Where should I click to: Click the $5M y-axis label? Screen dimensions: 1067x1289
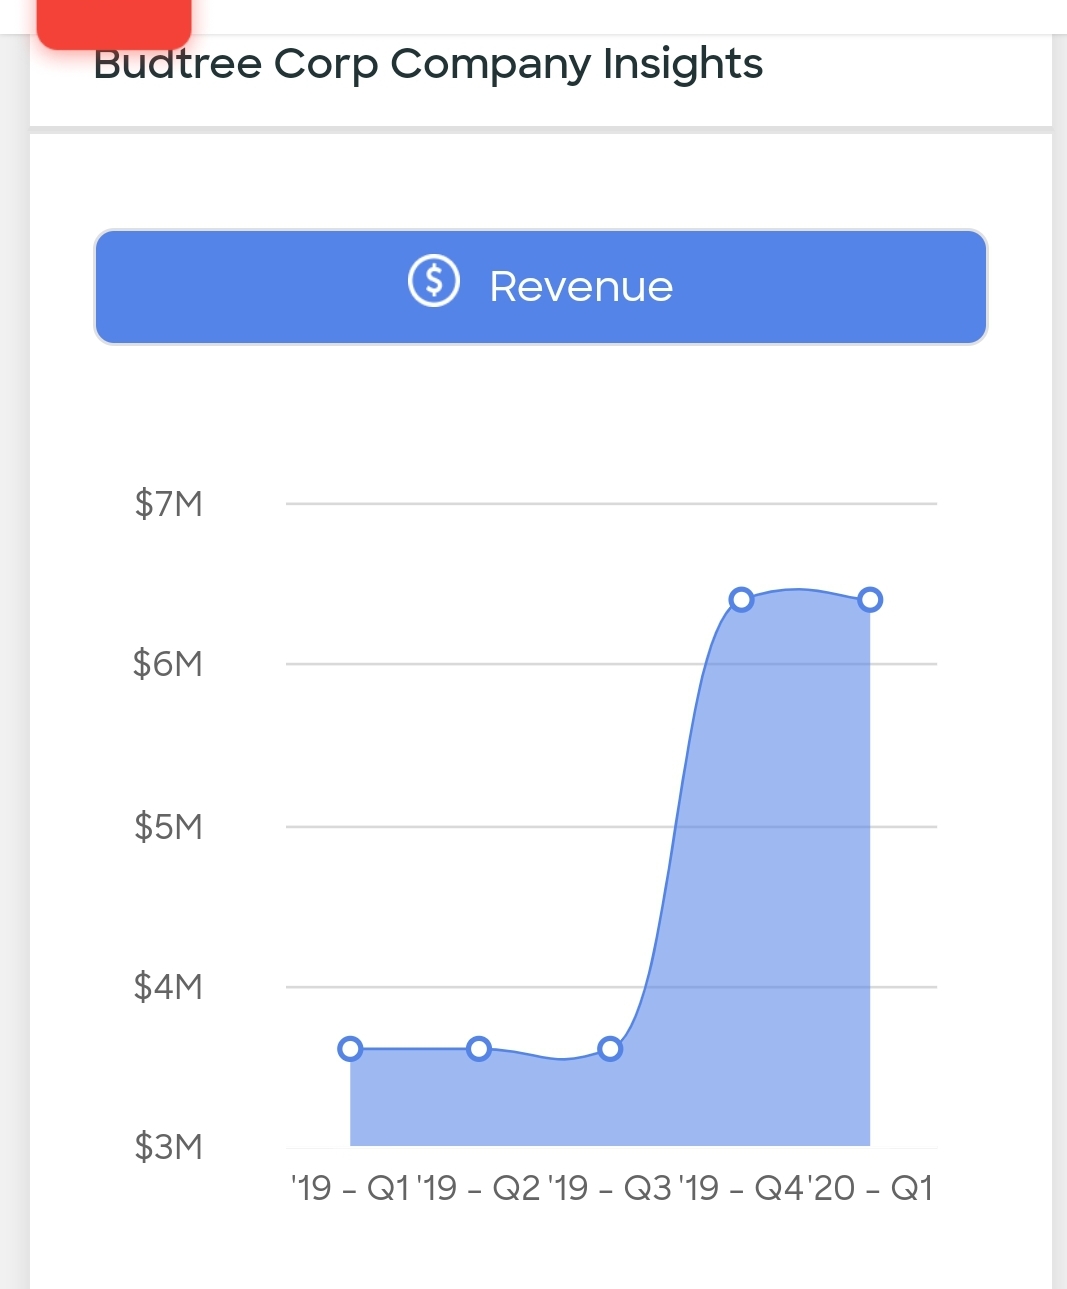[169, 827]
